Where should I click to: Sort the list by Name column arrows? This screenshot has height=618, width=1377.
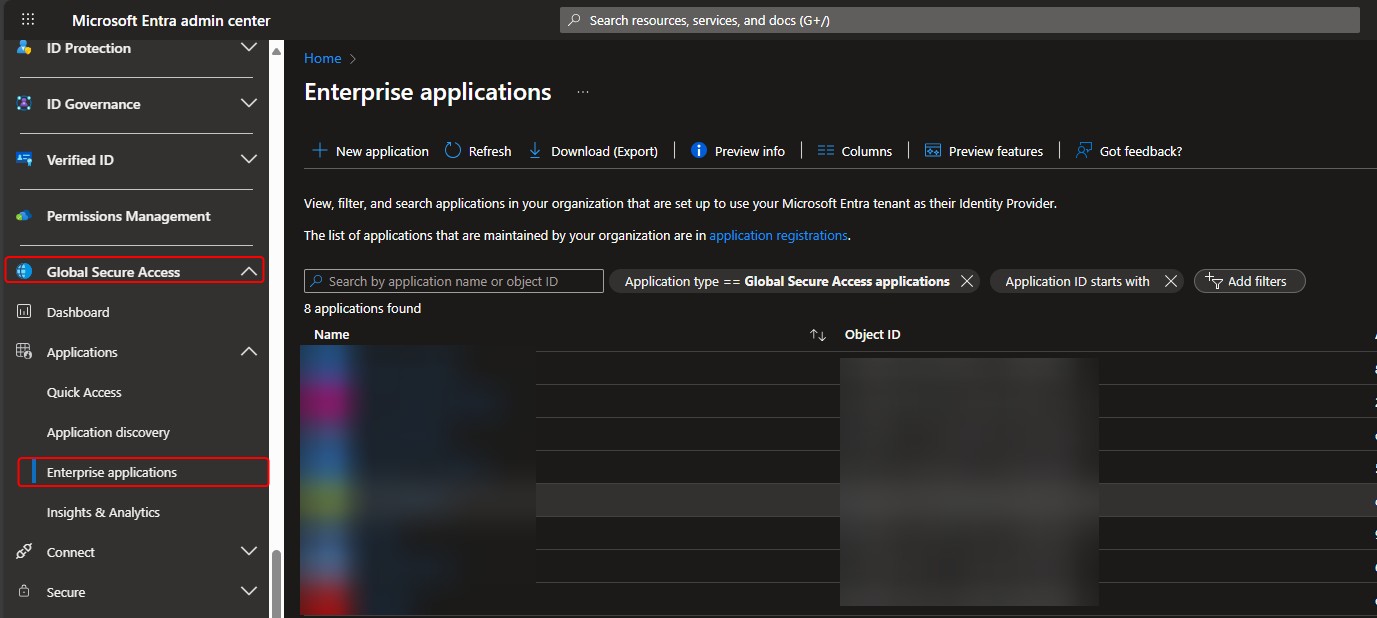(x=818, y=335)
